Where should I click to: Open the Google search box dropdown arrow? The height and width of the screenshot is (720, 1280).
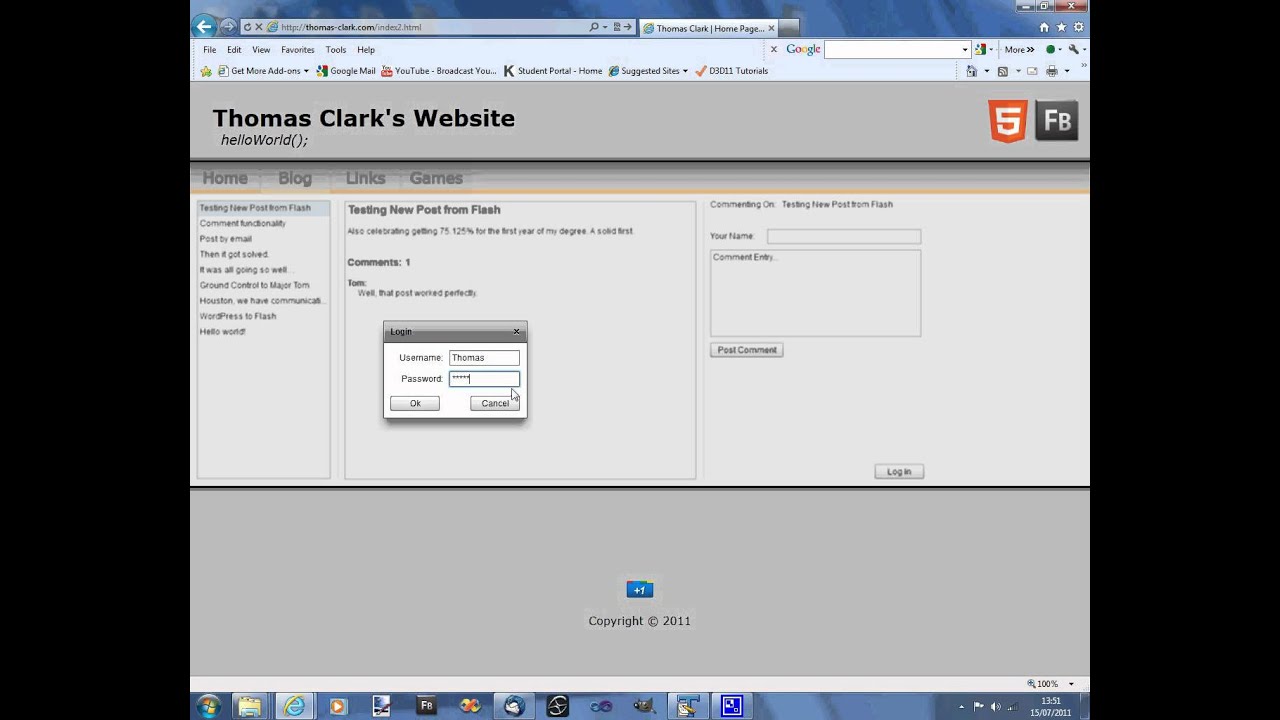964,50
